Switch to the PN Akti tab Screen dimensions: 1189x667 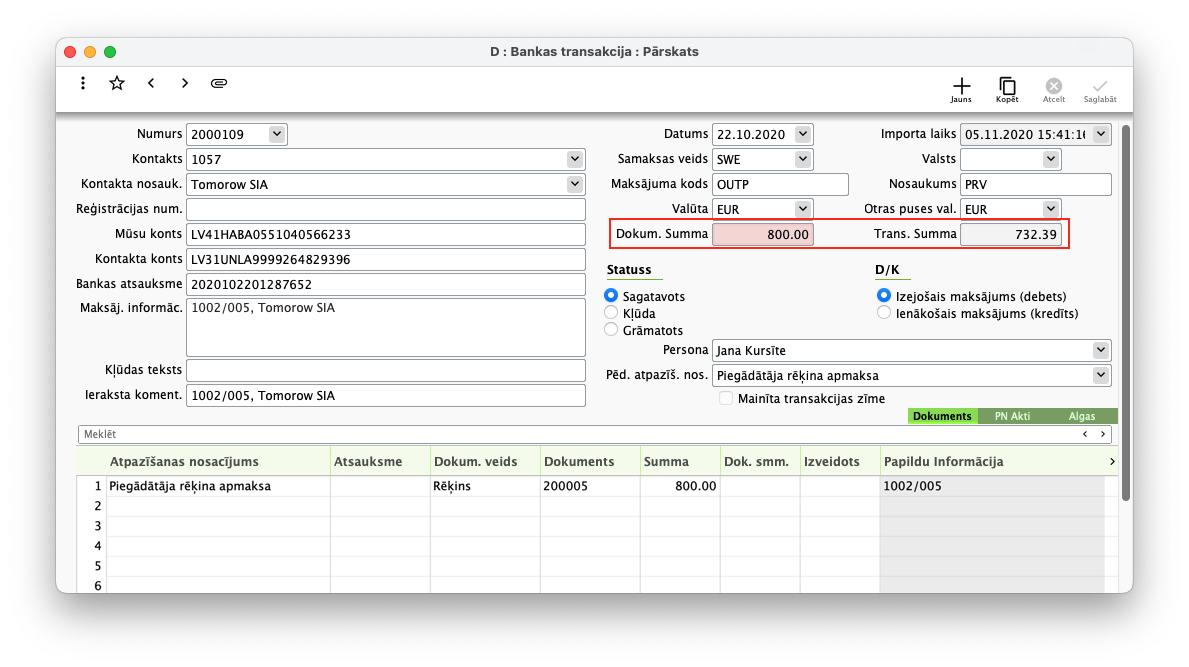[x=1012, y=416]
